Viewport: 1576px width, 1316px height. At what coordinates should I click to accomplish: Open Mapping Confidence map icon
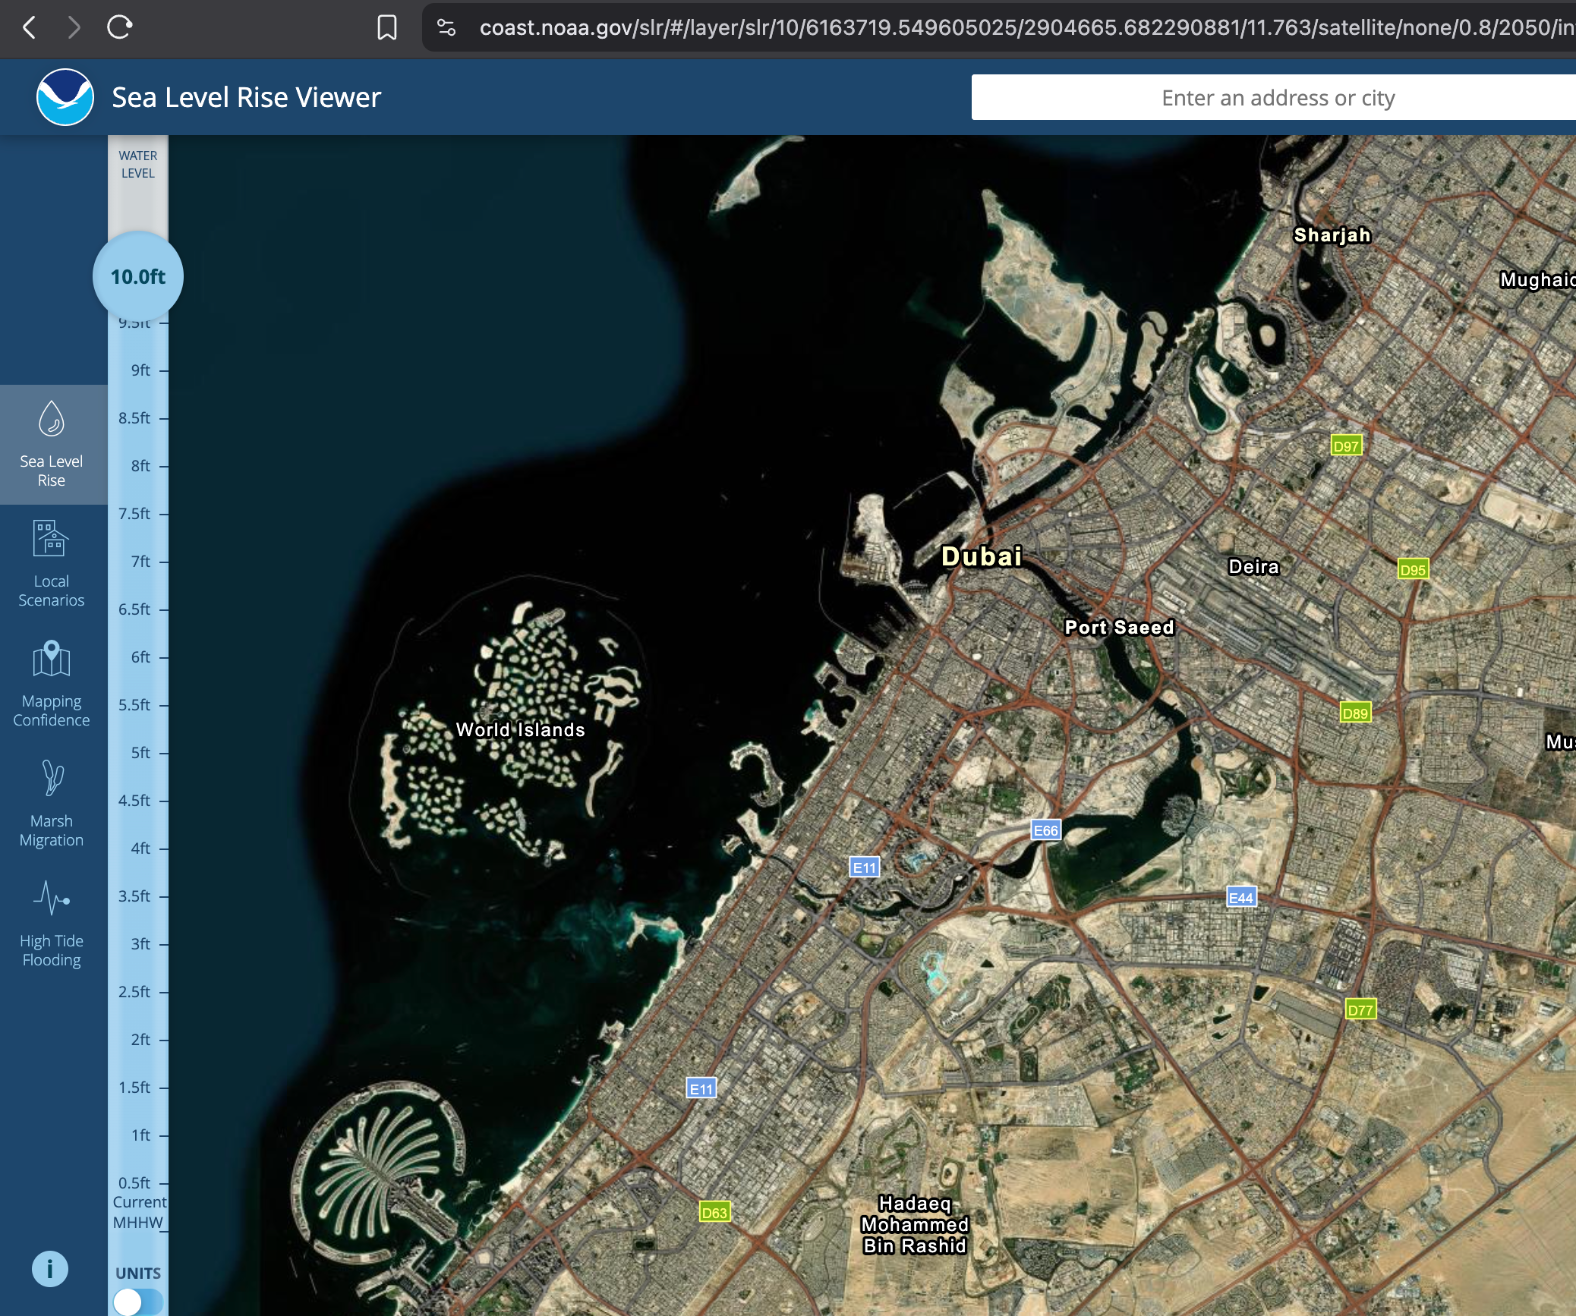(51, 660)
